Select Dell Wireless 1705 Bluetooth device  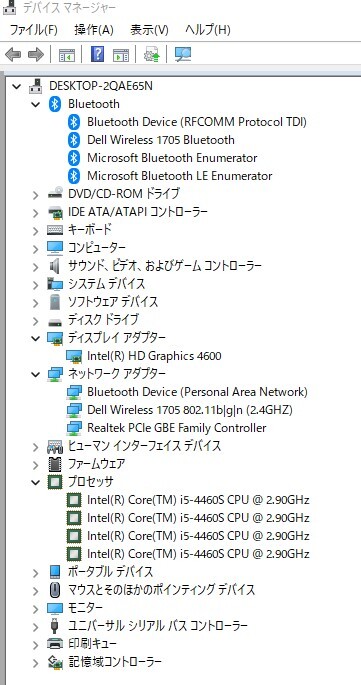161,140
